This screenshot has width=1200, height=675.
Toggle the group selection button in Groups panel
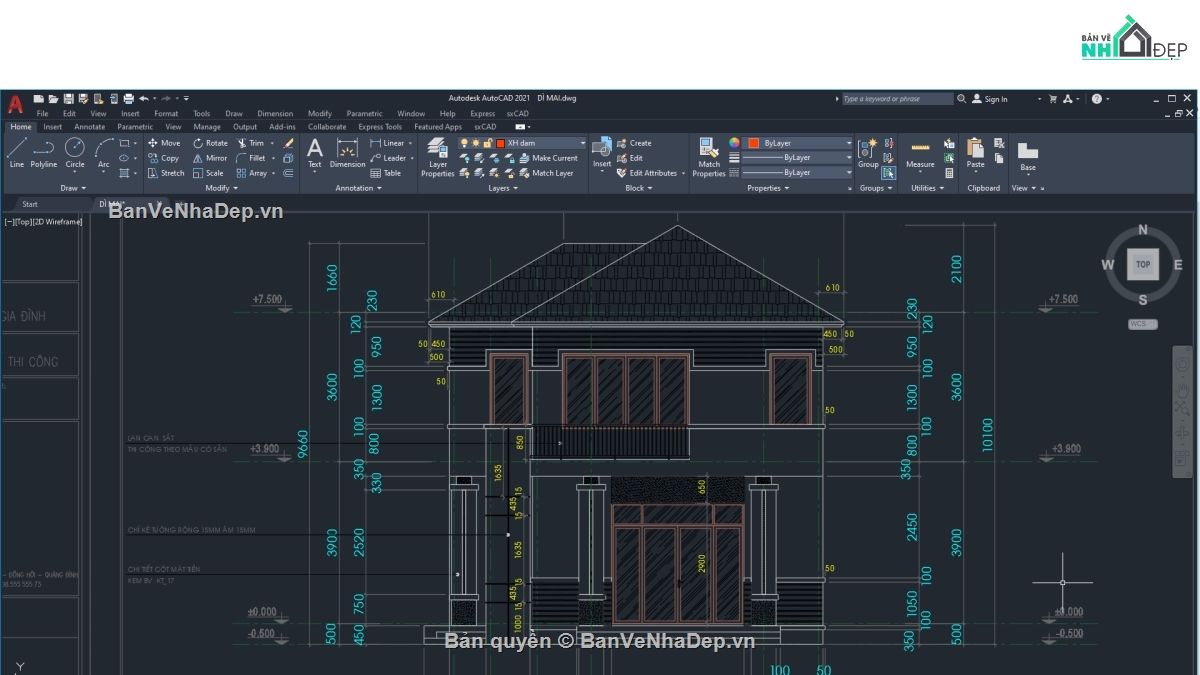tap(888, 173)
